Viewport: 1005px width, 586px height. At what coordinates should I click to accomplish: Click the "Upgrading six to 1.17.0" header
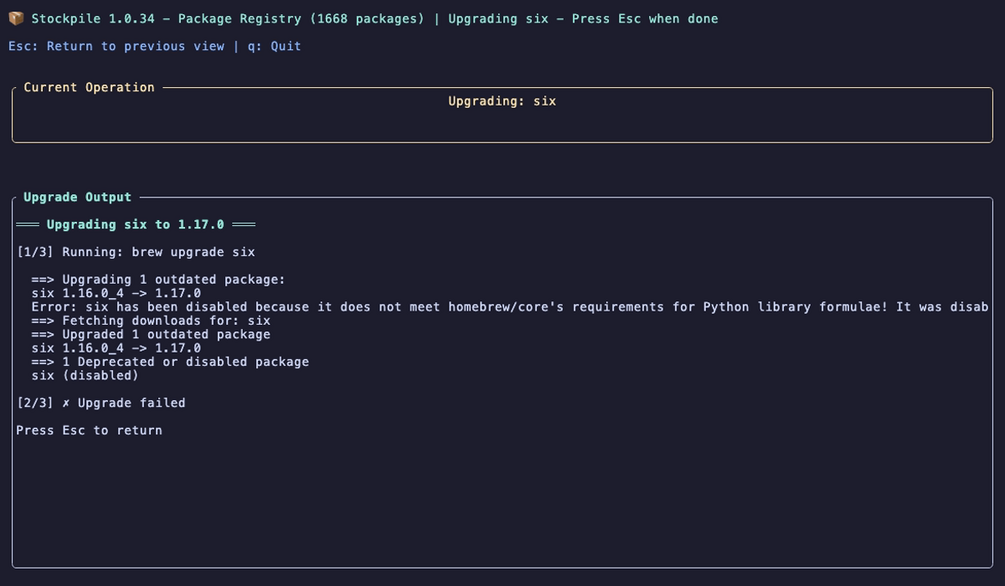point(135,224)
